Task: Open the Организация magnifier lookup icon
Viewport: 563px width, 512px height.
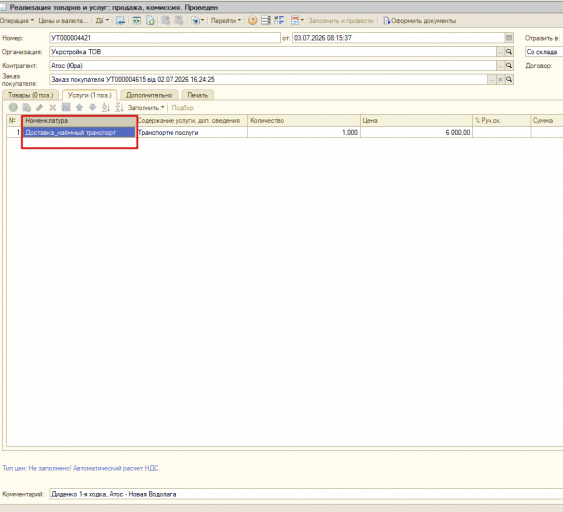Action: [509, 52]
